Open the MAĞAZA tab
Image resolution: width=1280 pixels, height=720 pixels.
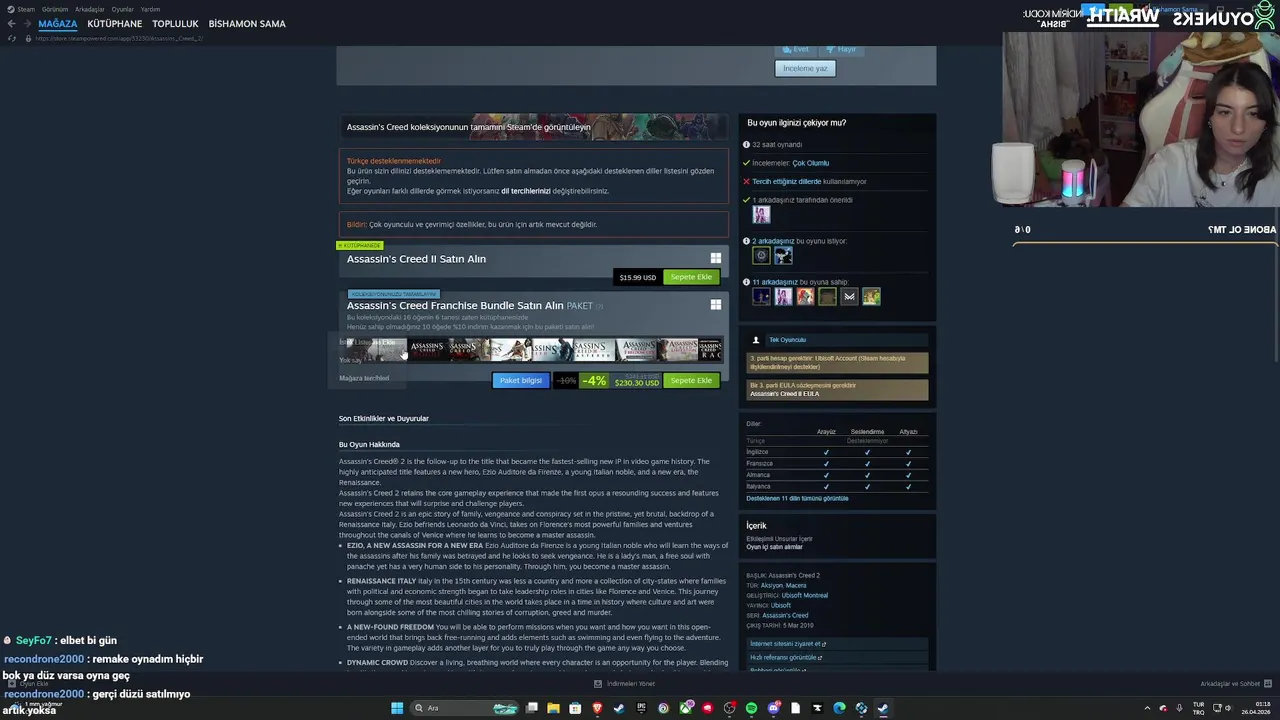click(x=57, y=24)
